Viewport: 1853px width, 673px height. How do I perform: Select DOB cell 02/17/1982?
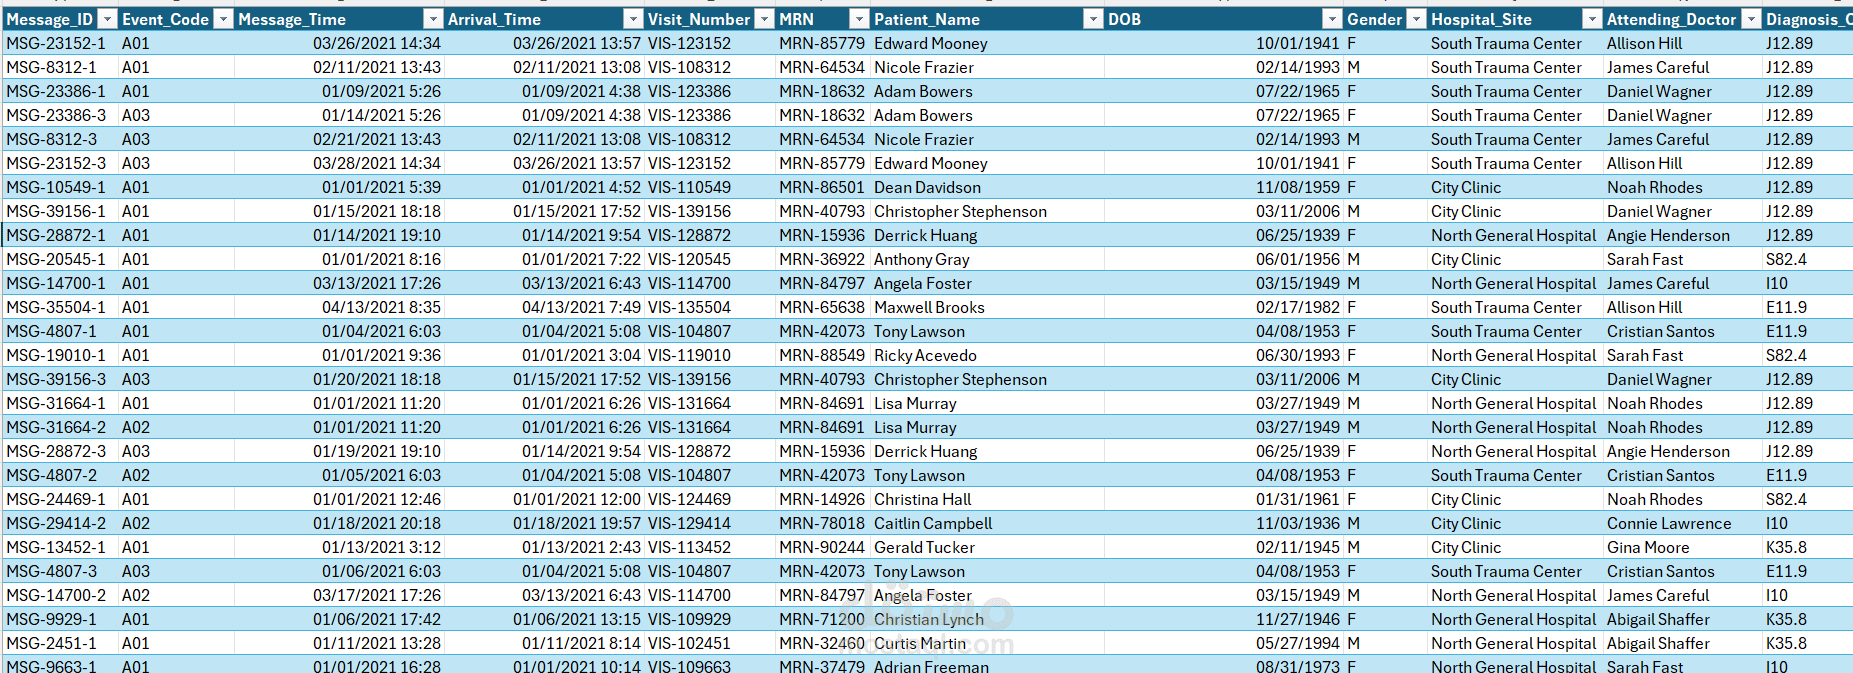click(1298, 307)
